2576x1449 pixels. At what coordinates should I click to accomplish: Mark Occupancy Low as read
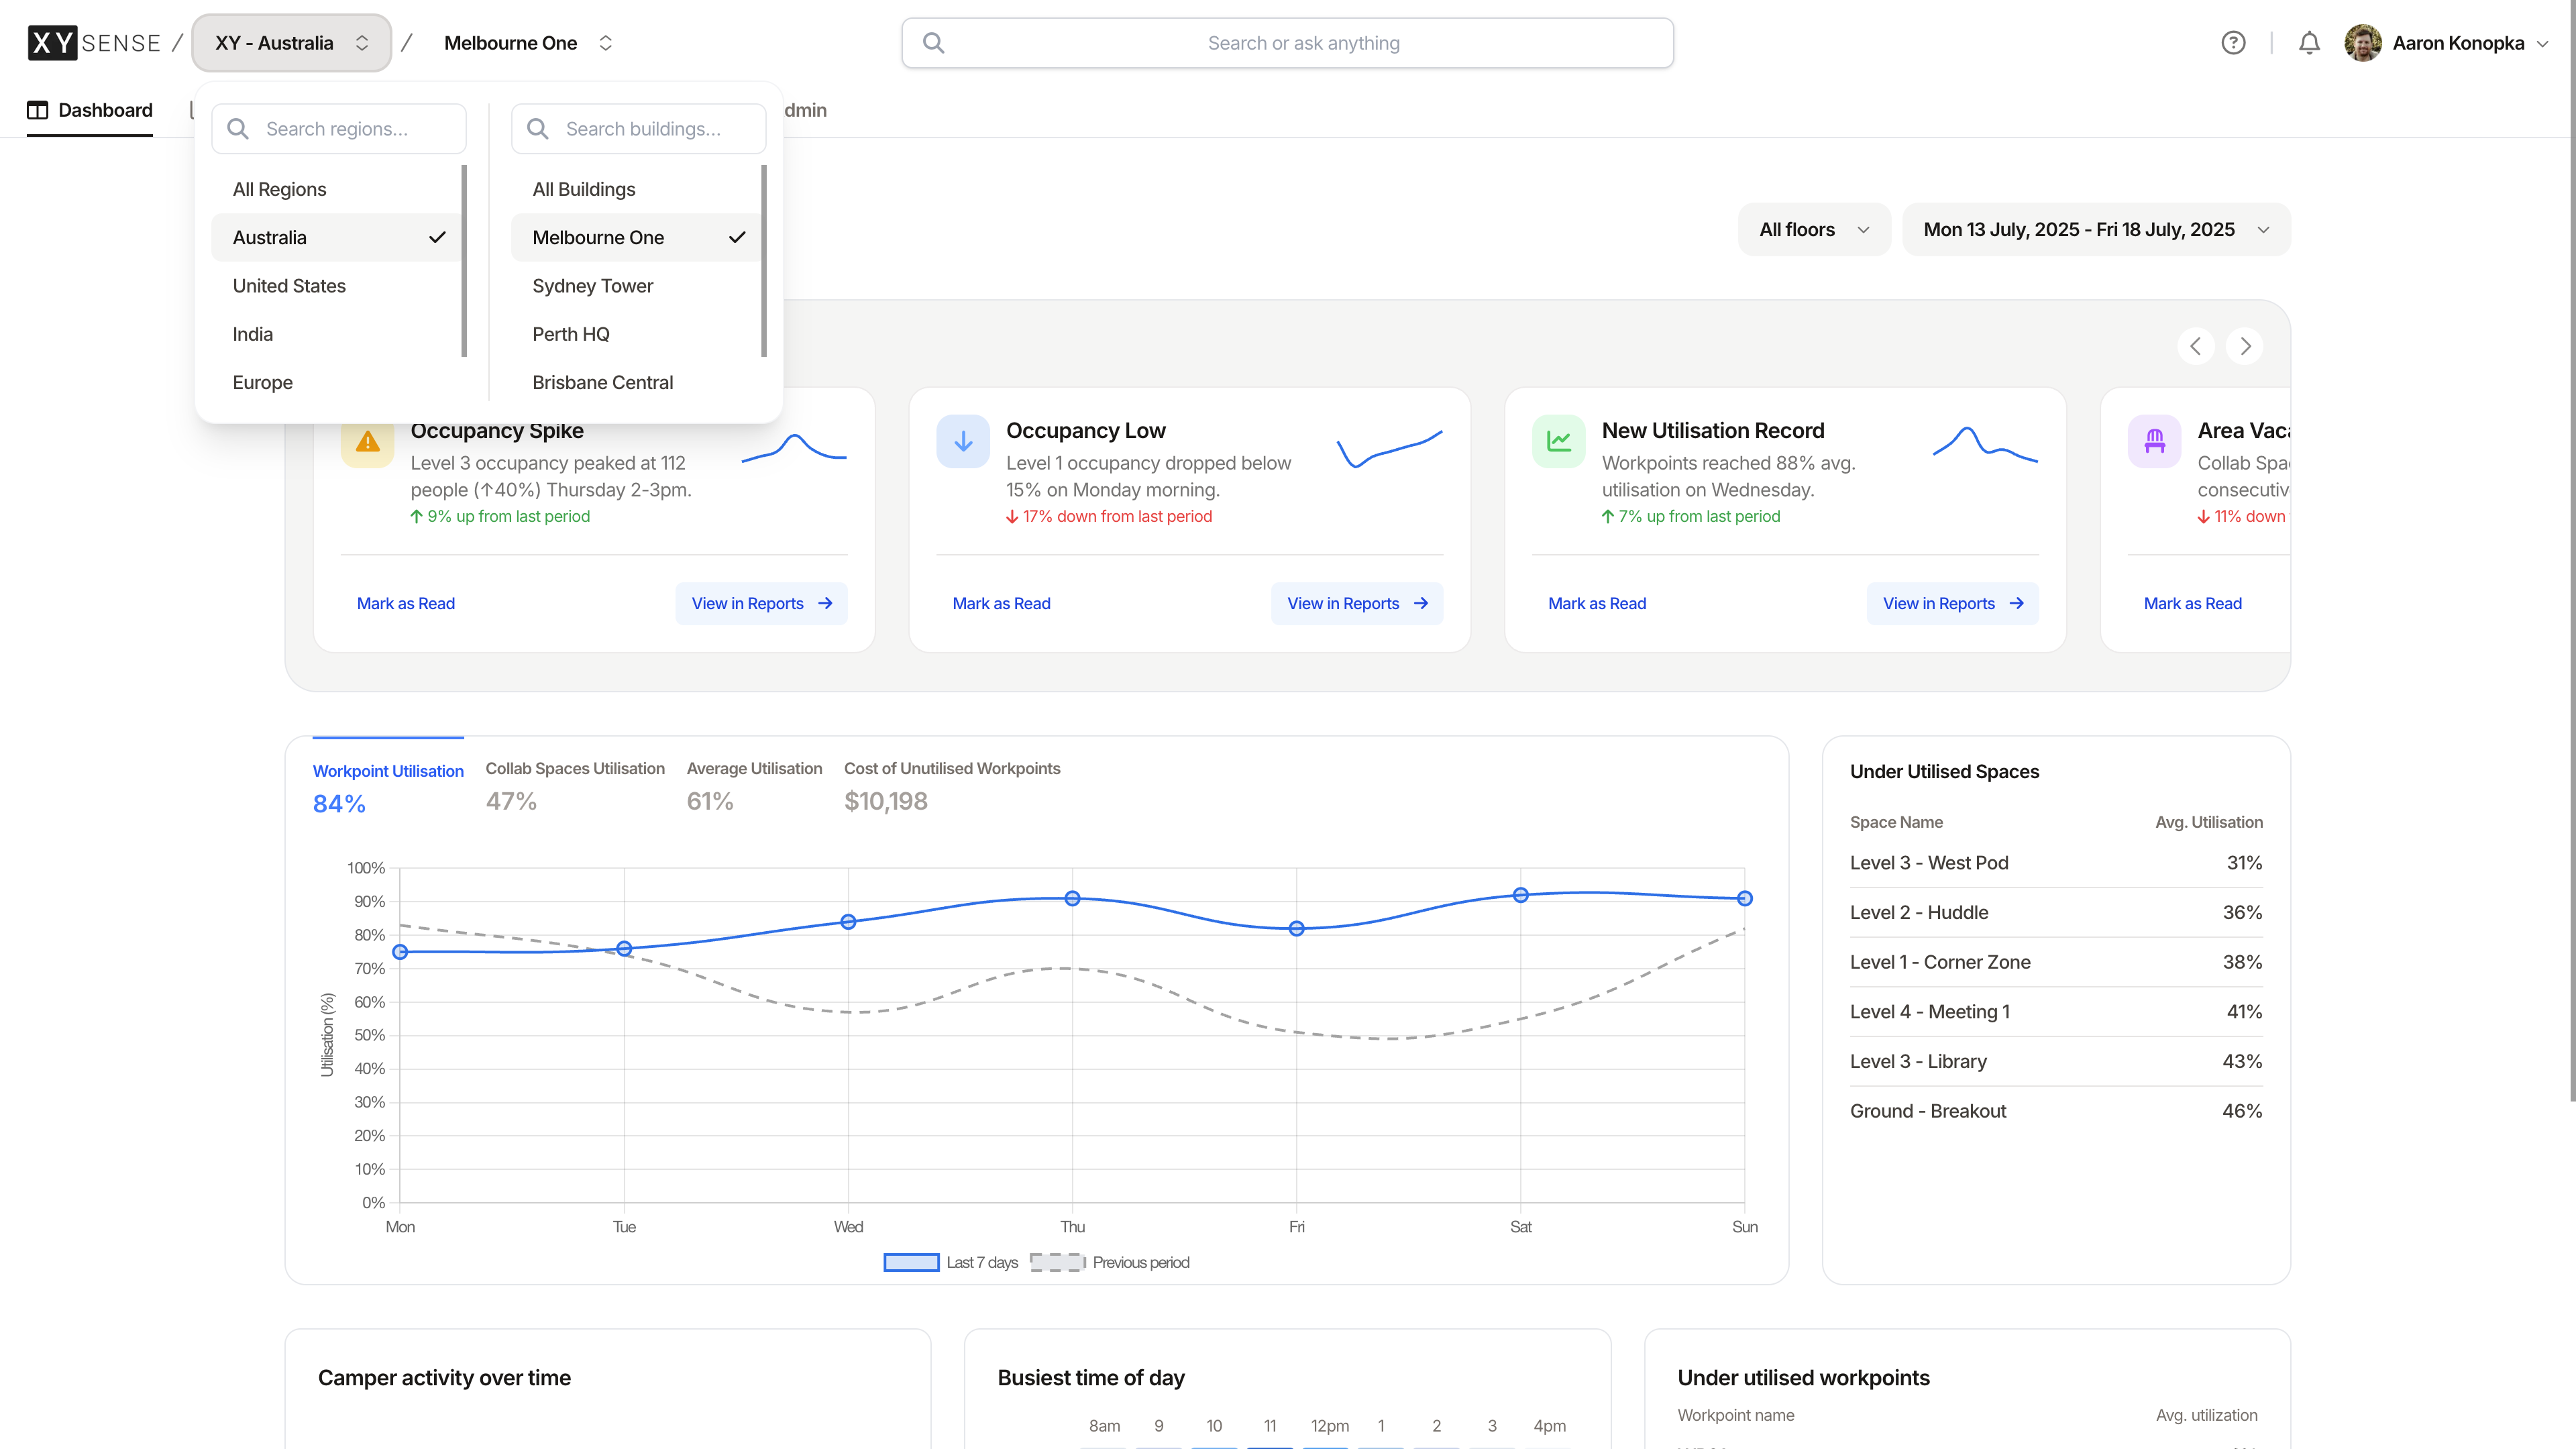(x=1001, y=603)
